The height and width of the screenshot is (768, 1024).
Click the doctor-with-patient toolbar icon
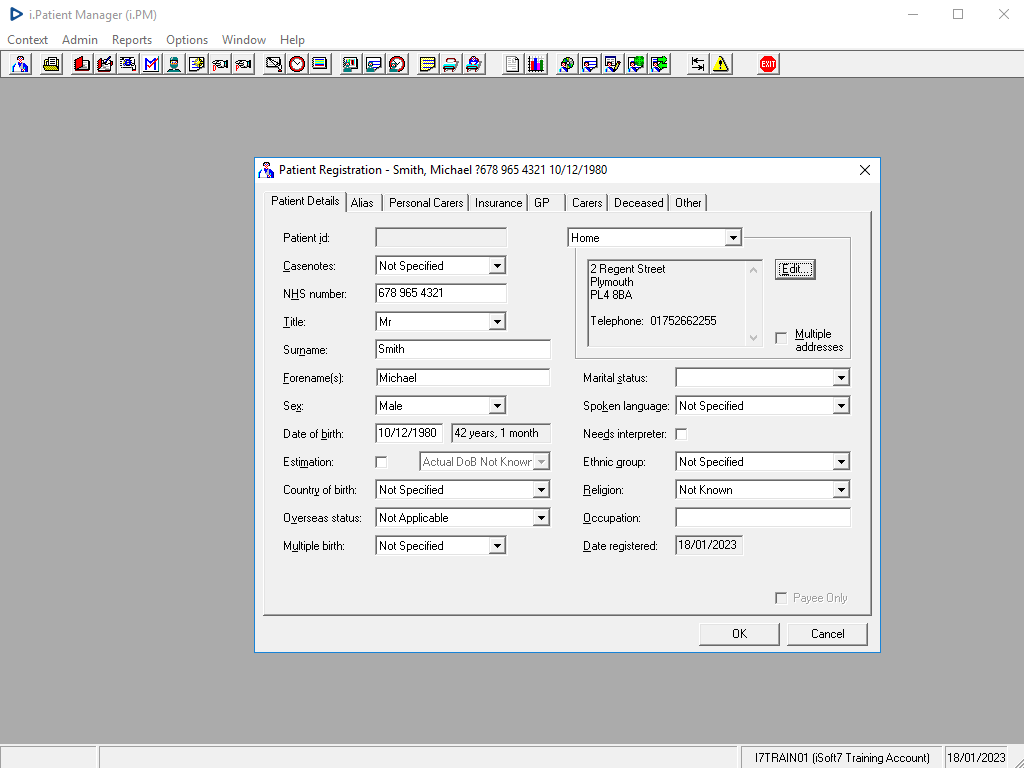pos(20,64)
